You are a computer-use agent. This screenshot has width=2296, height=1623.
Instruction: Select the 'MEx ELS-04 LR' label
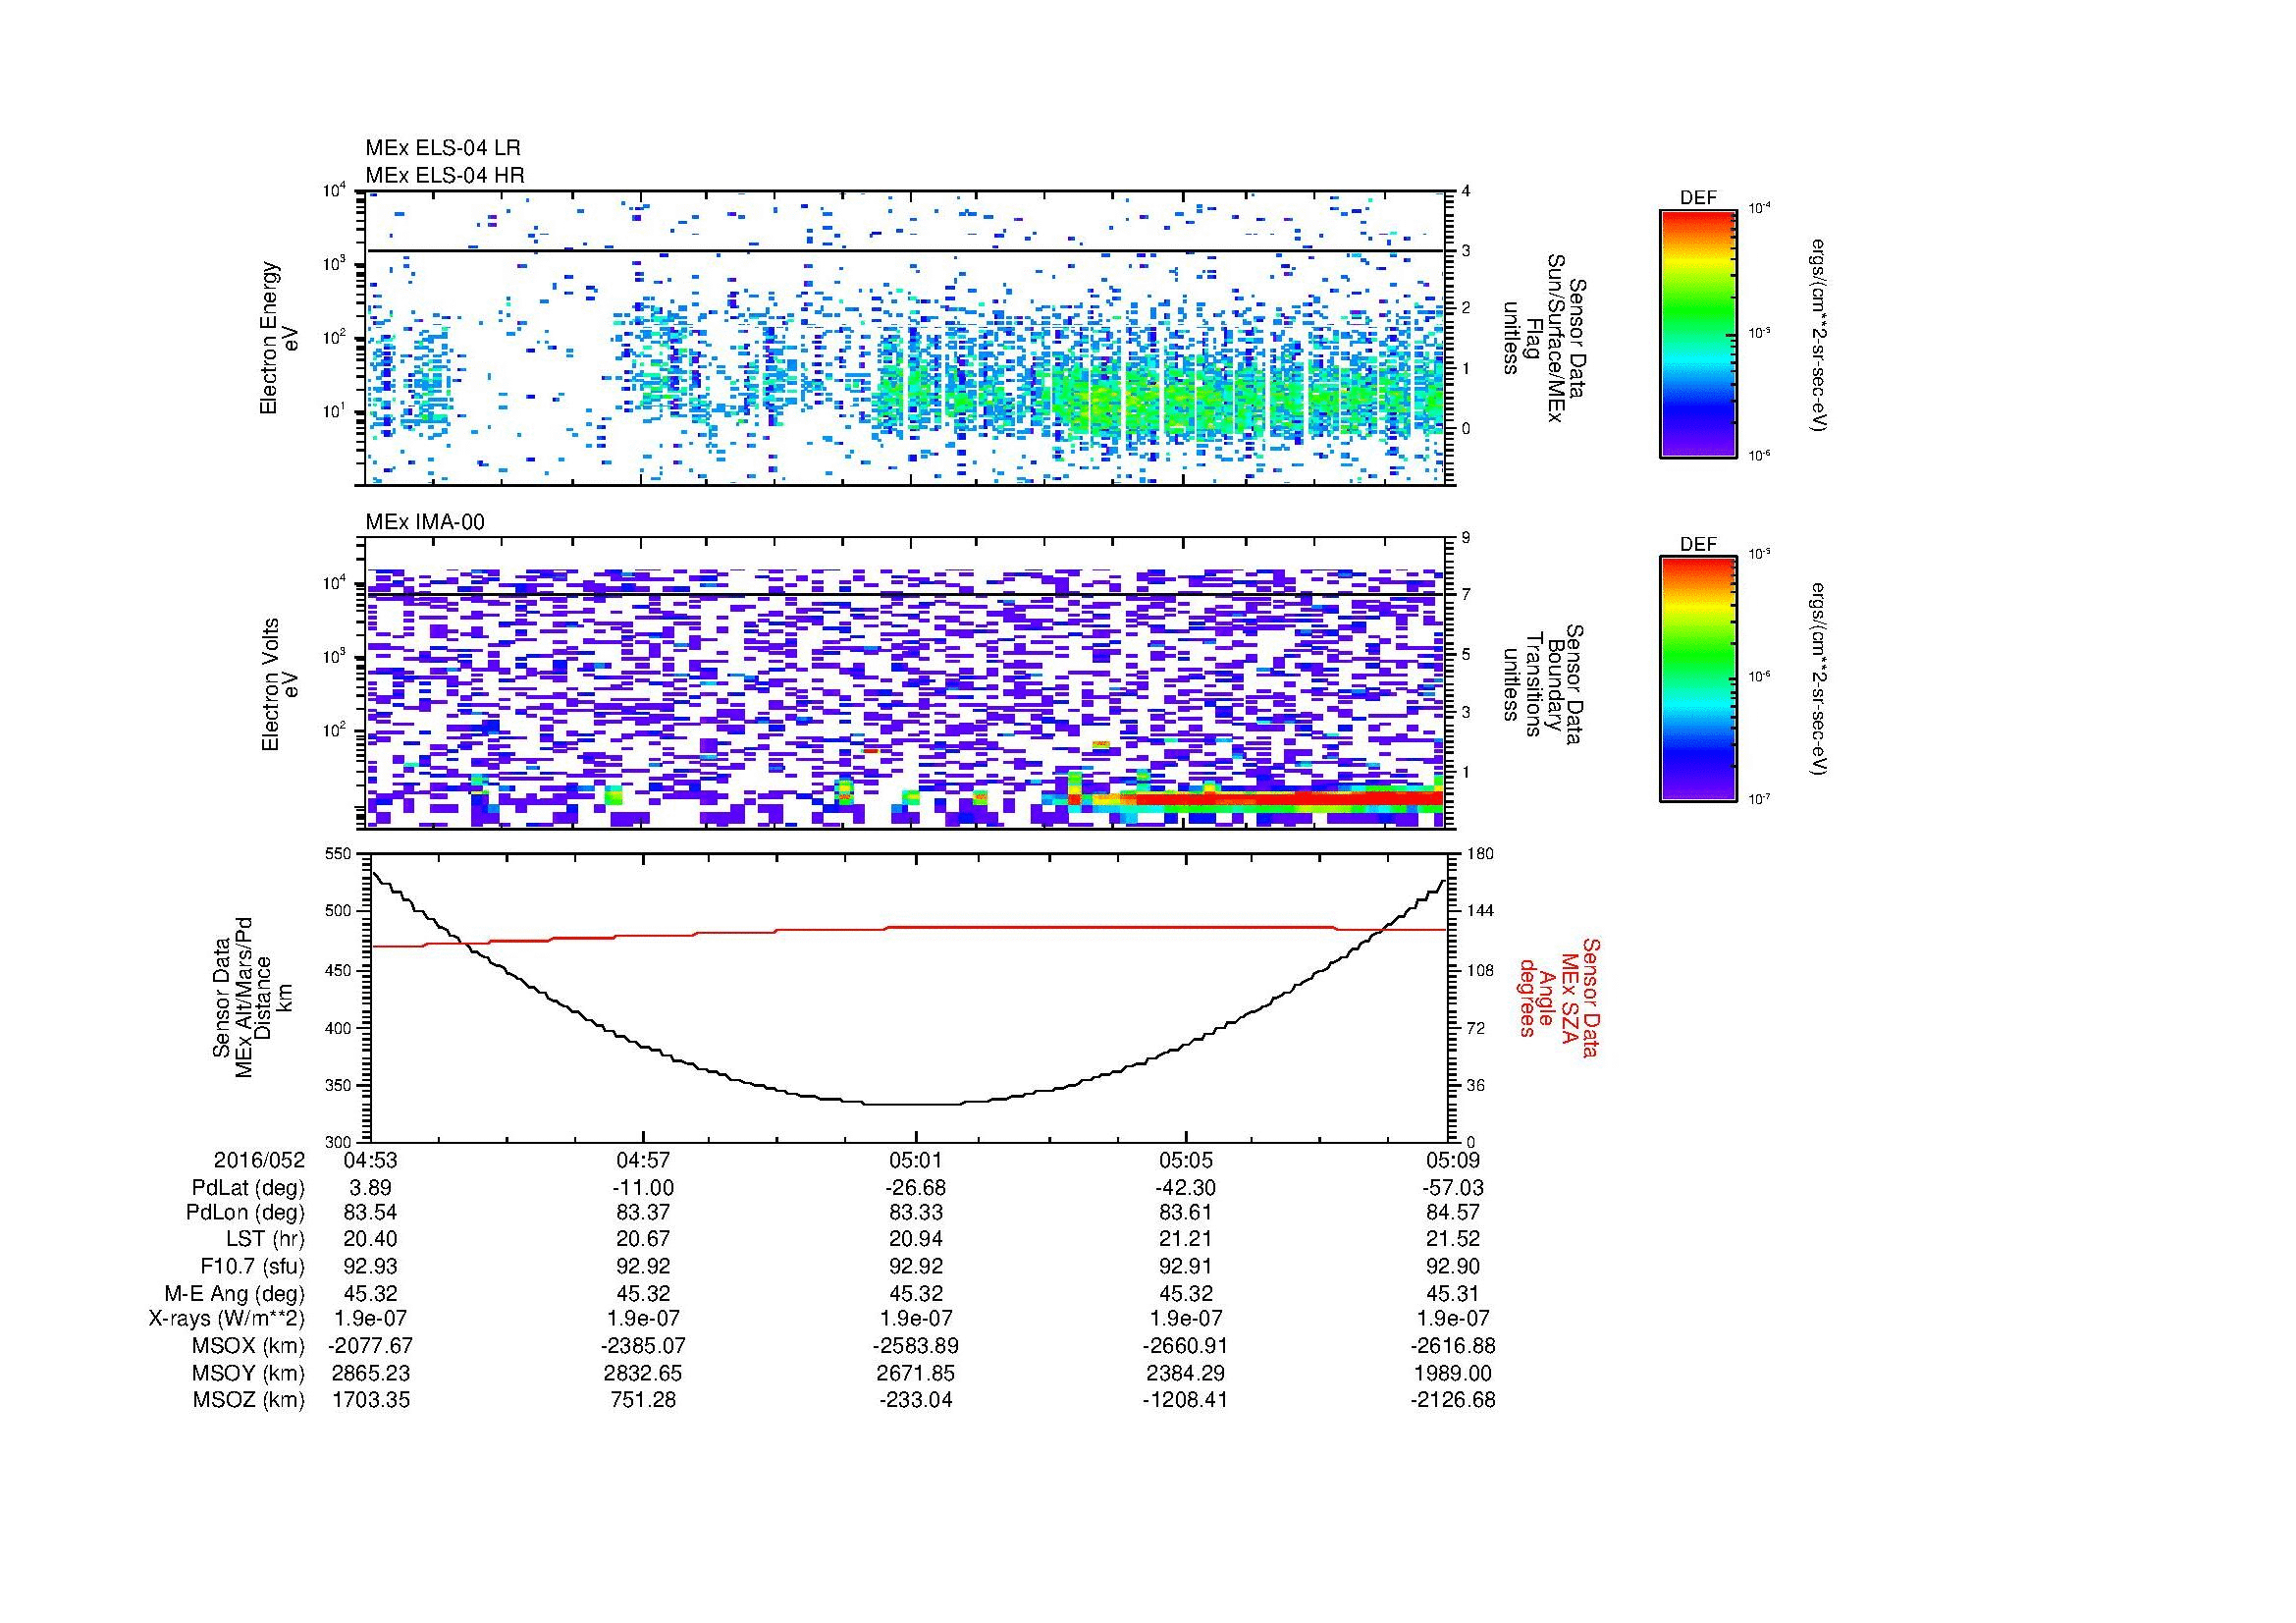tap(443, 148)
